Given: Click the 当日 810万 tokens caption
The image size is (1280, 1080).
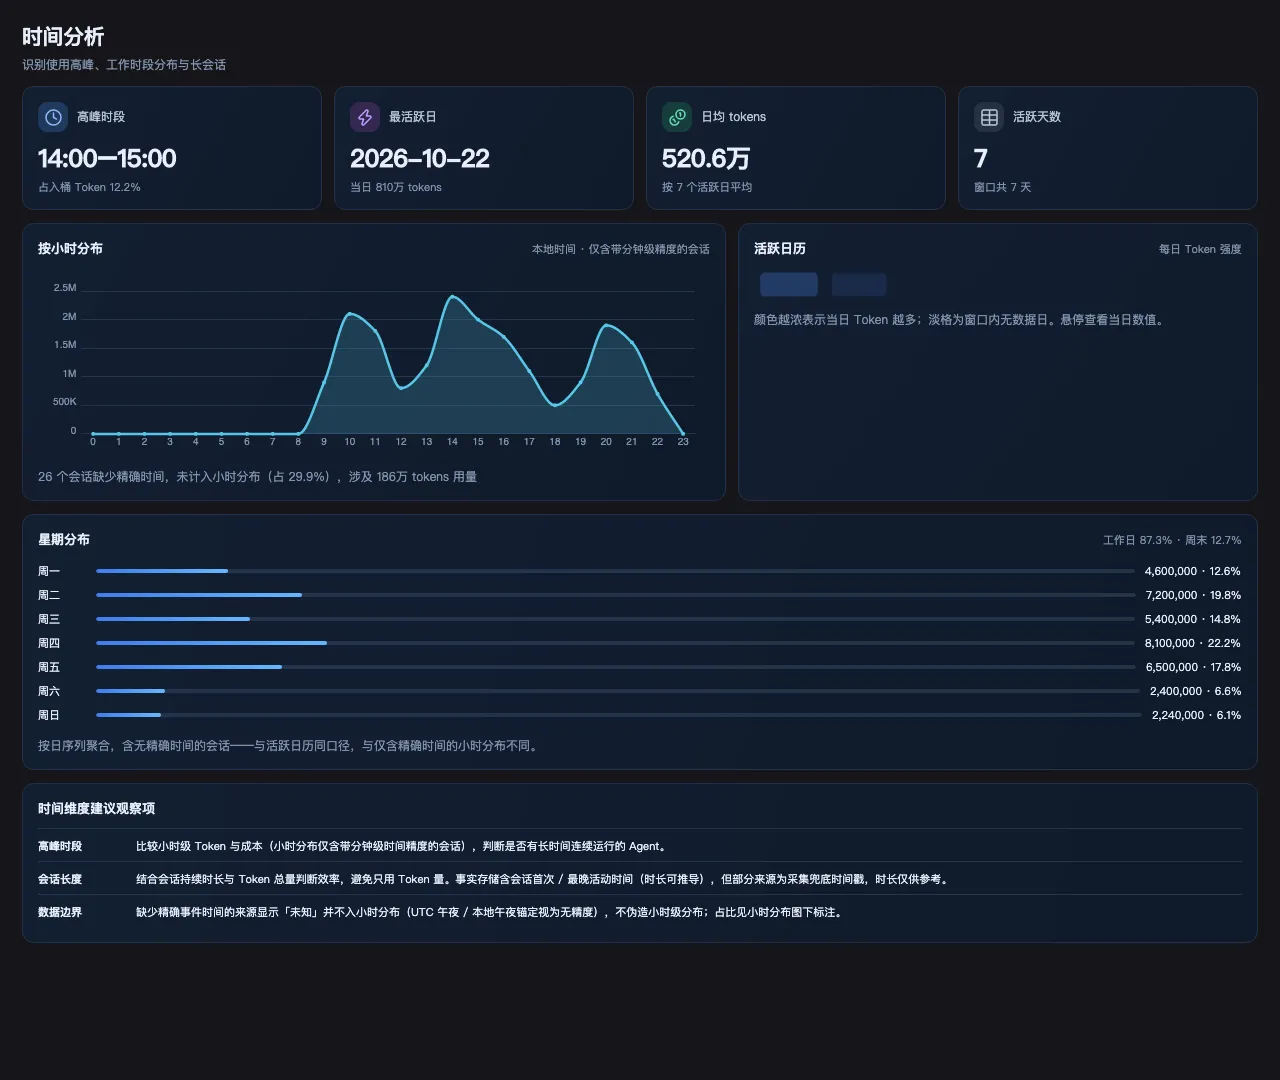Looking at the screenshot, I should pos(396,187).
